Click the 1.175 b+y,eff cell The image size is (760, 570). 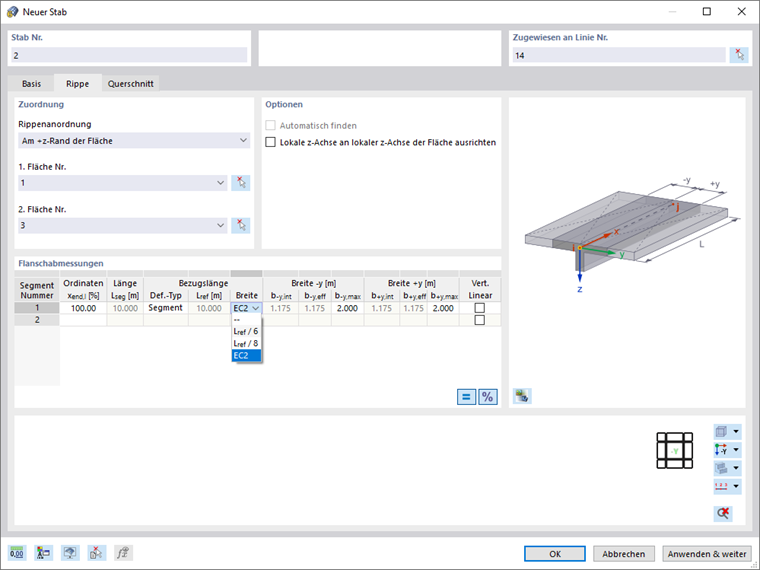pos(414,308)
